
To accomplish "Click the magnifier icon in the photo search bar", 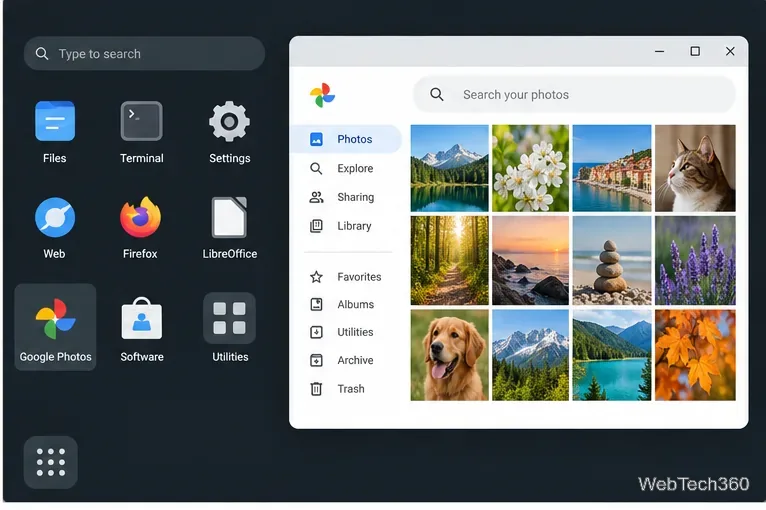I will tap(437, 94).
